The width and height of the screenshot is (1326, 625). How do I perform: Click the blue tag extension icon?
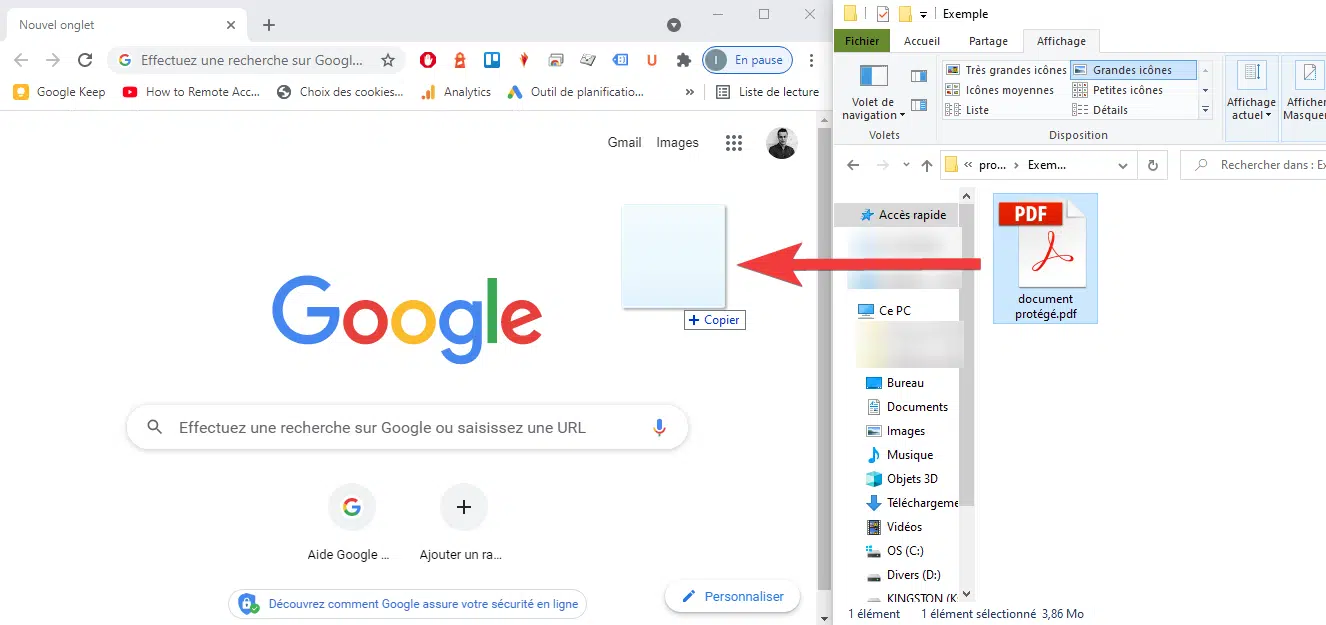(x=620, y=60)
